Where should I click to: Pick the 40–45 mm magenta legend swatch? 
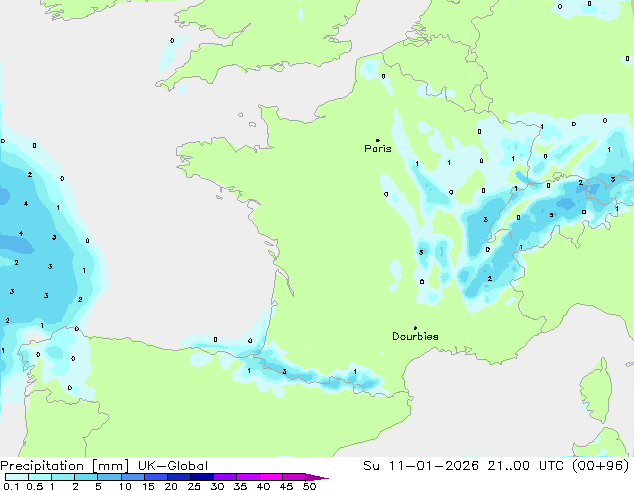[x=271, y=477]
